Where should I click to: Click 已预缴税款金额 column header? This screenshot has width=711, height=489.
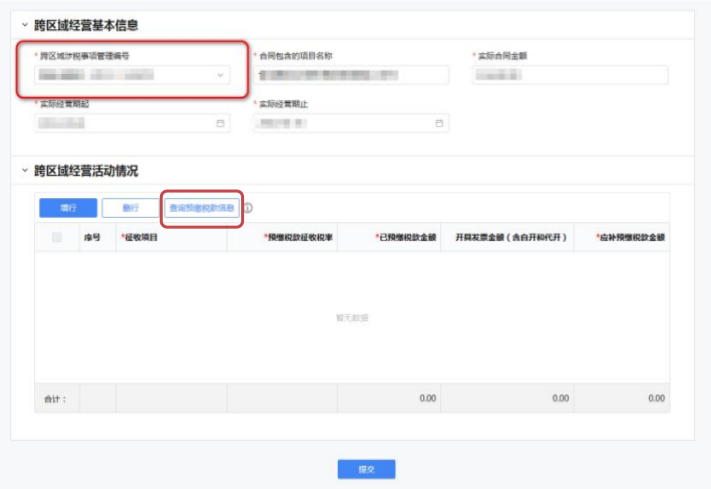tap(408, 237)
